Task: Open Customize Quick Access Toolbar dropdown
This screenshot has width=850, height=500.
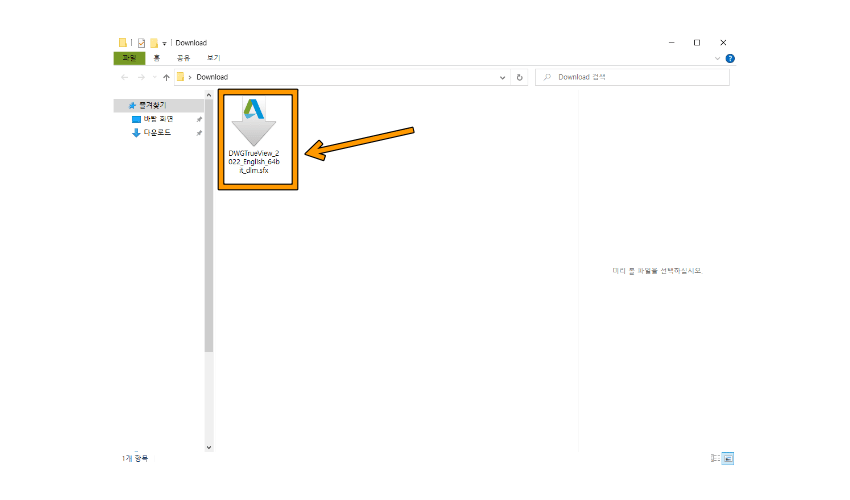Action: coord(164,43)
